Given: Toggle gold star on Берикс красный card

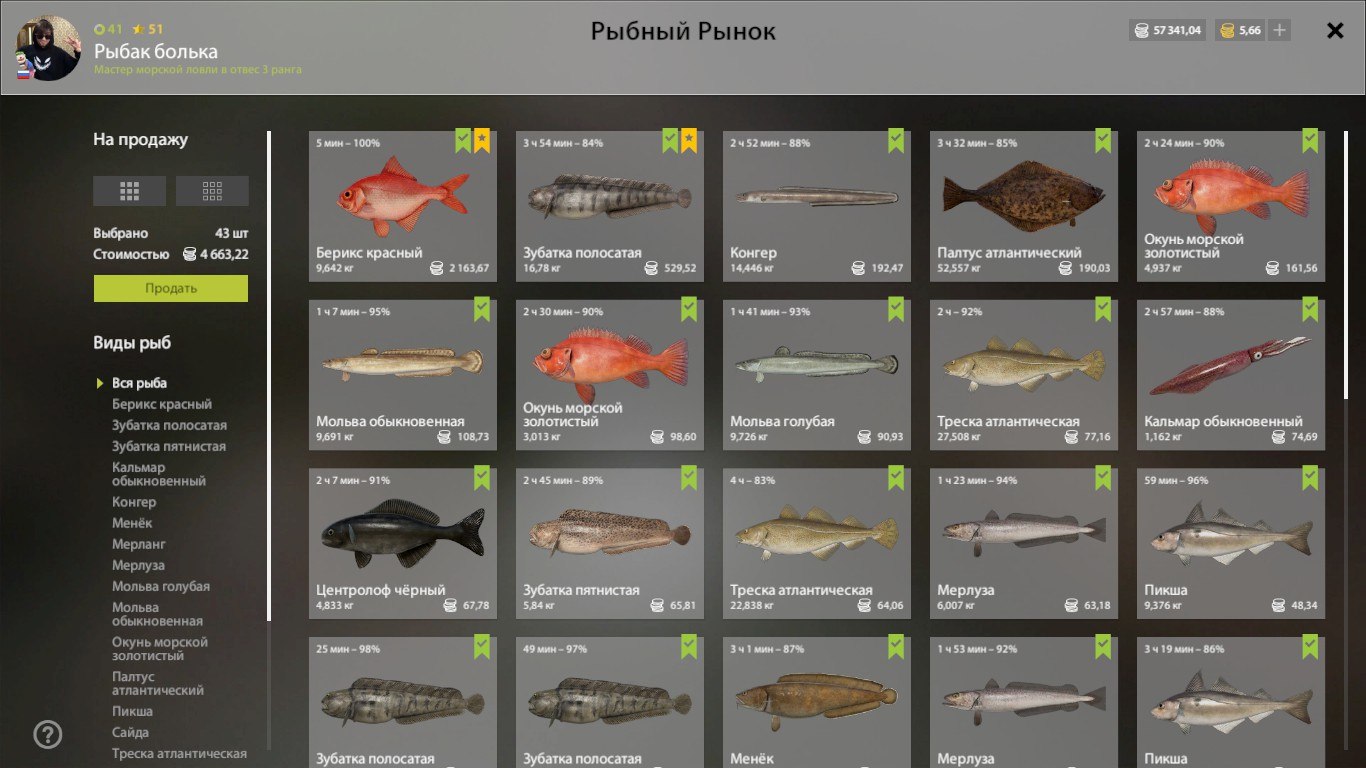Looking at the screenshot, I should [x=482, y=141].
